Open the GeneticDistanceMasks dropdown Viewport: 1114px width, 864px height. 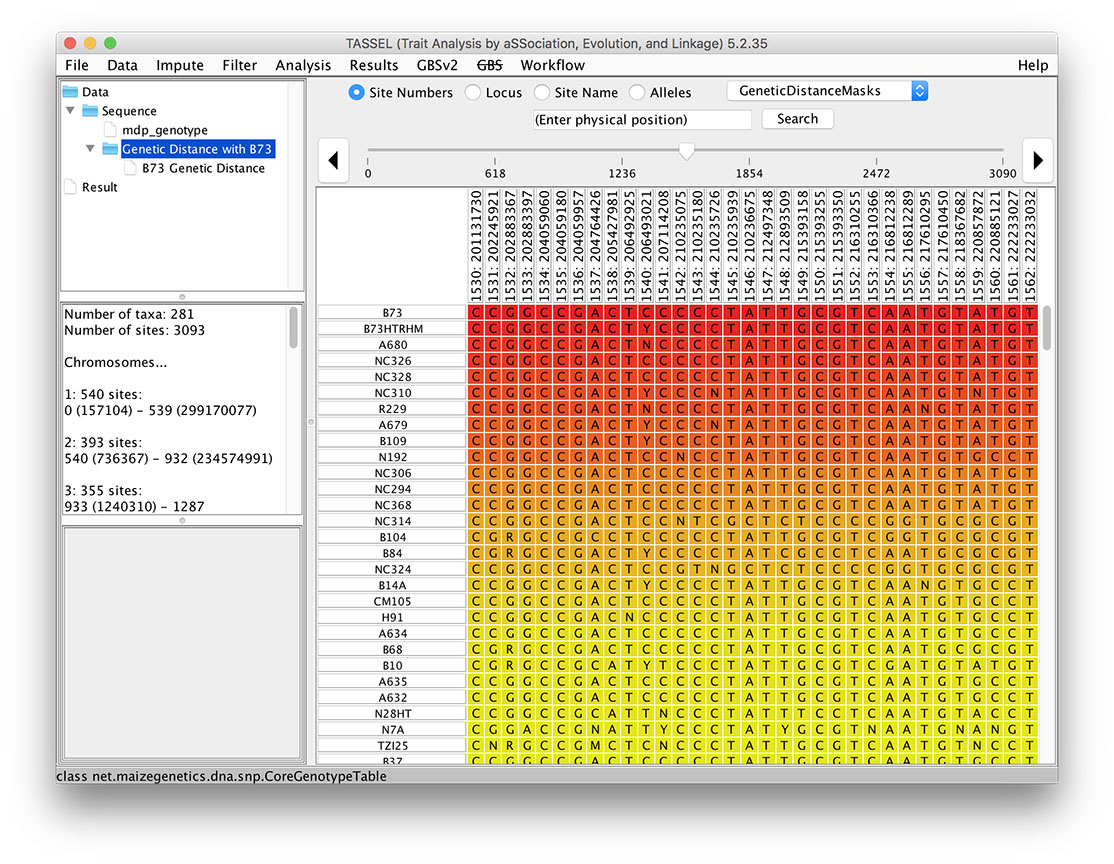[828, 91]
